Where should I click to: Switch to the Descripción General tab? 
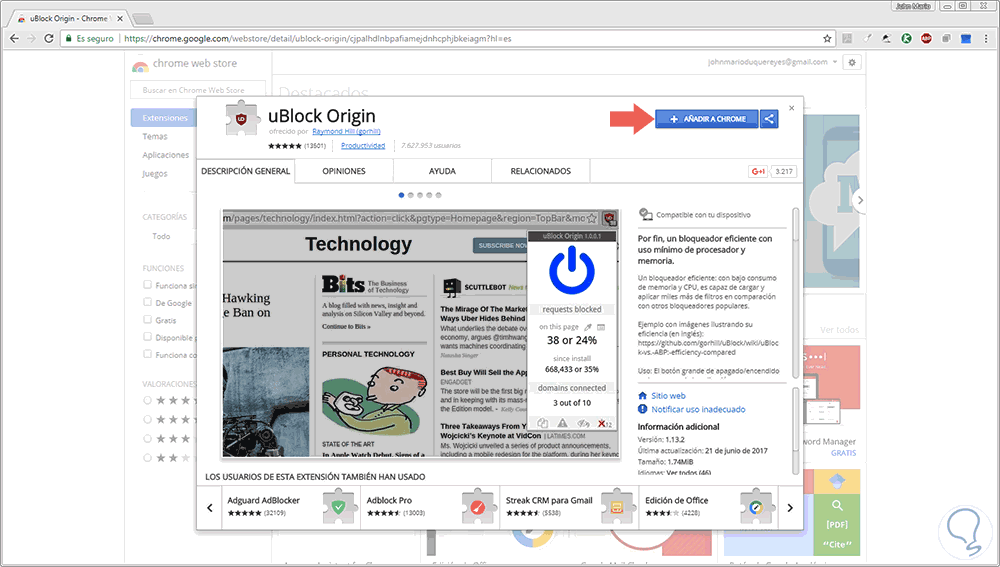[x=246, y=171]
